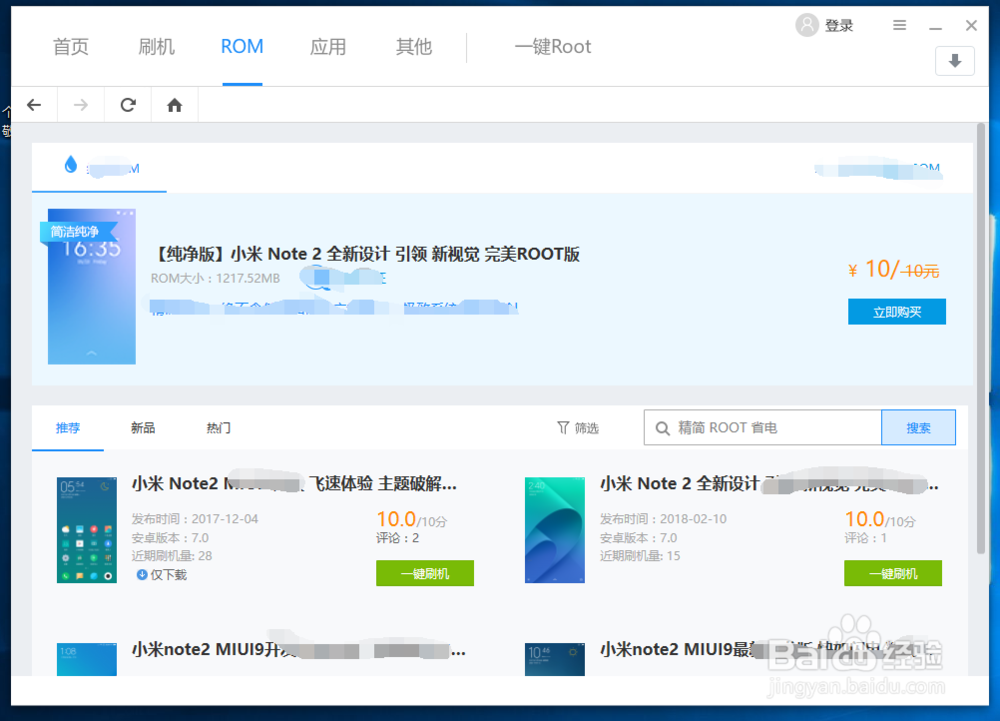Click the ¥ 10 price text
This screenshot has width=1000, height=721.
pyautogui.click(x=893, y=270)
